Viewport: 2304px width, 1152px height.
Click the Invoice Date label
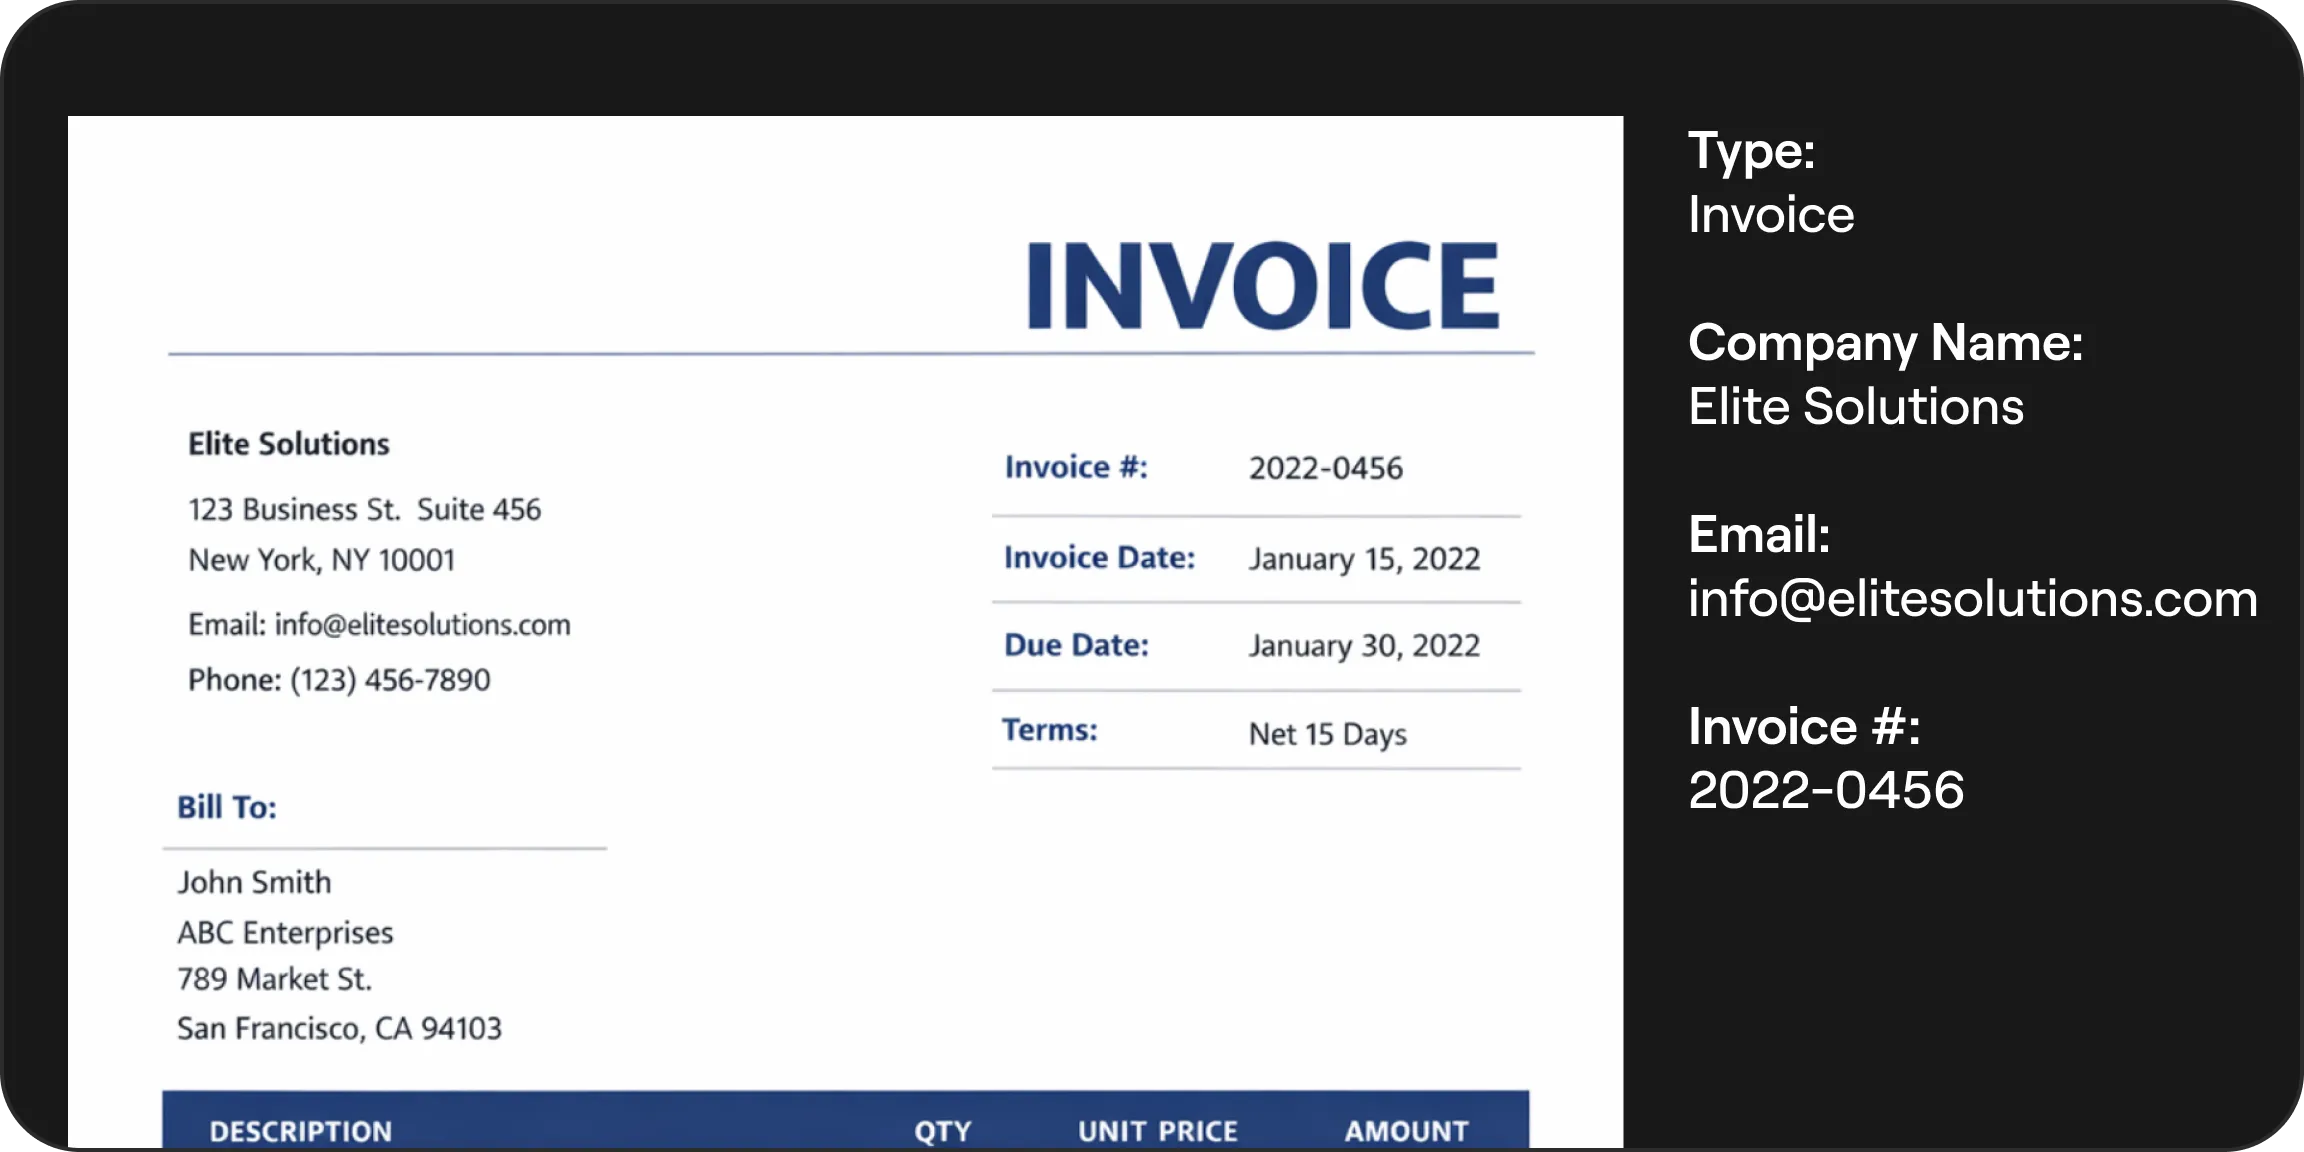[1099, 557]
